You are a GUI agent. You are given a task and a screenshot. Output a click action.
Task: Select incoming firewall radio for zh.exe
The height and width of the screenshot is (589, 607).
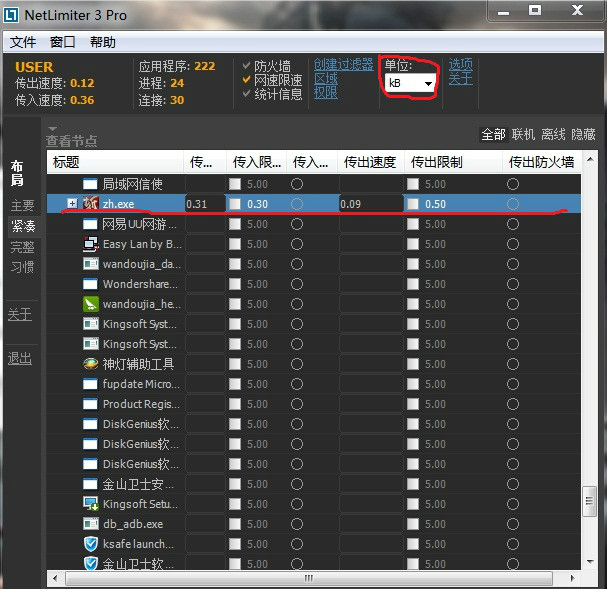pyautogui.click(x=297, y=204)
